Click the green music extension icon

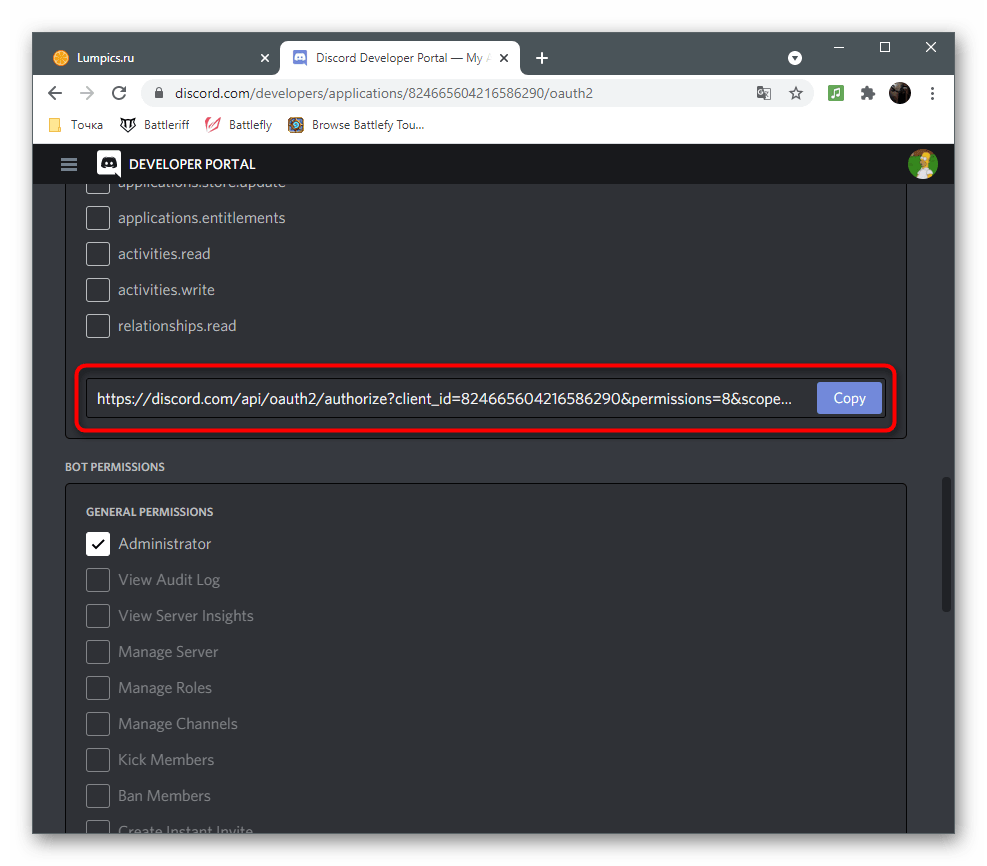(x=835, y=92)
